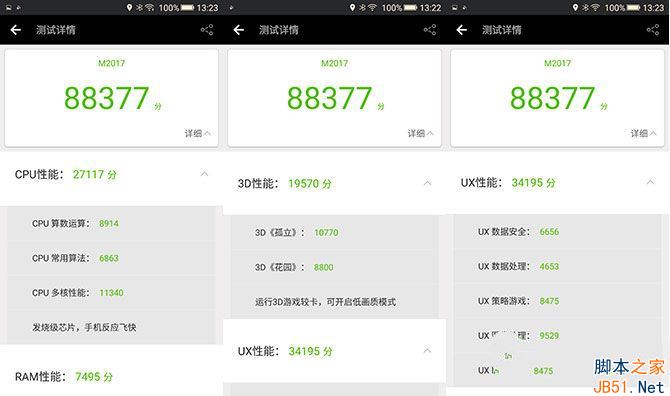The width and height of the screenshot is (670, 396).
Task: Select 测试详情 title on the UX 数据安全 screen
Action: [502, 30]
